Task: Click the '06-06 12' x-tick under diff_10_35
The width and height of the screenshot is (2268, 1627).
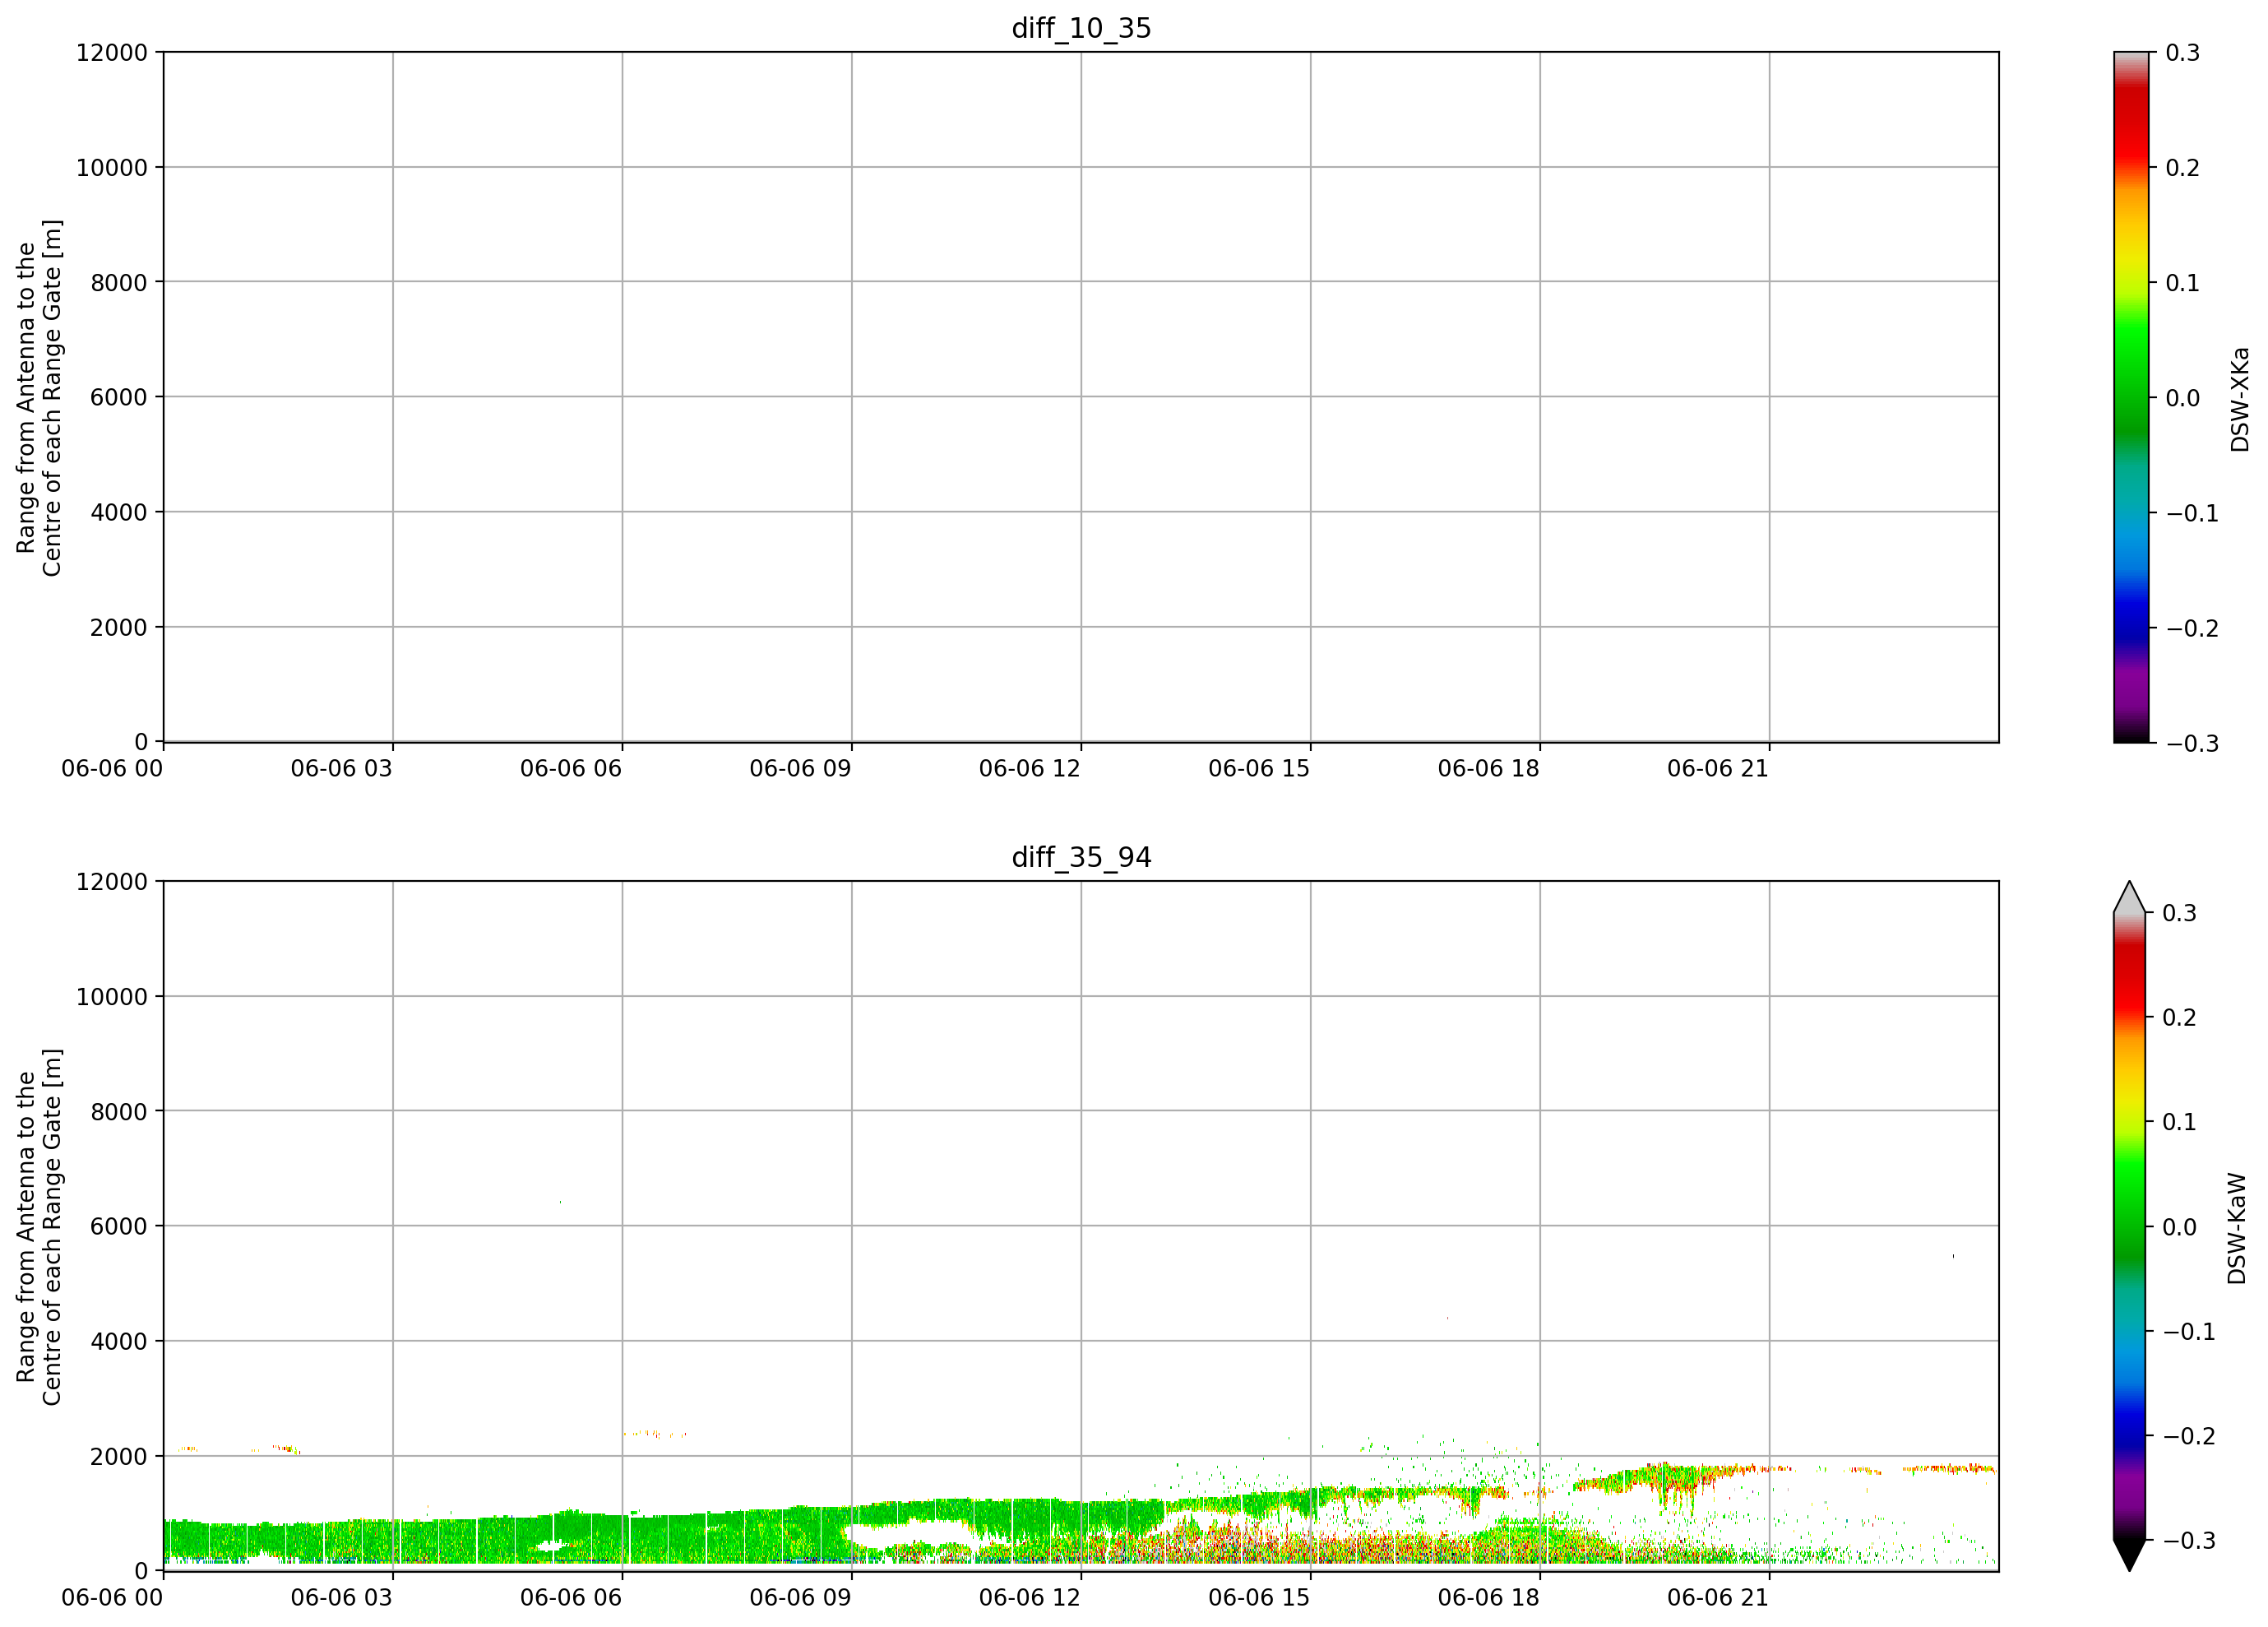Action: coord(1030,768)
